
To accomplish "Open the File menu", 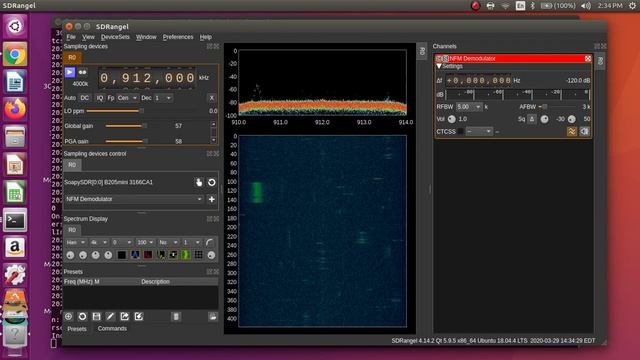I will [x=71, y=37].
